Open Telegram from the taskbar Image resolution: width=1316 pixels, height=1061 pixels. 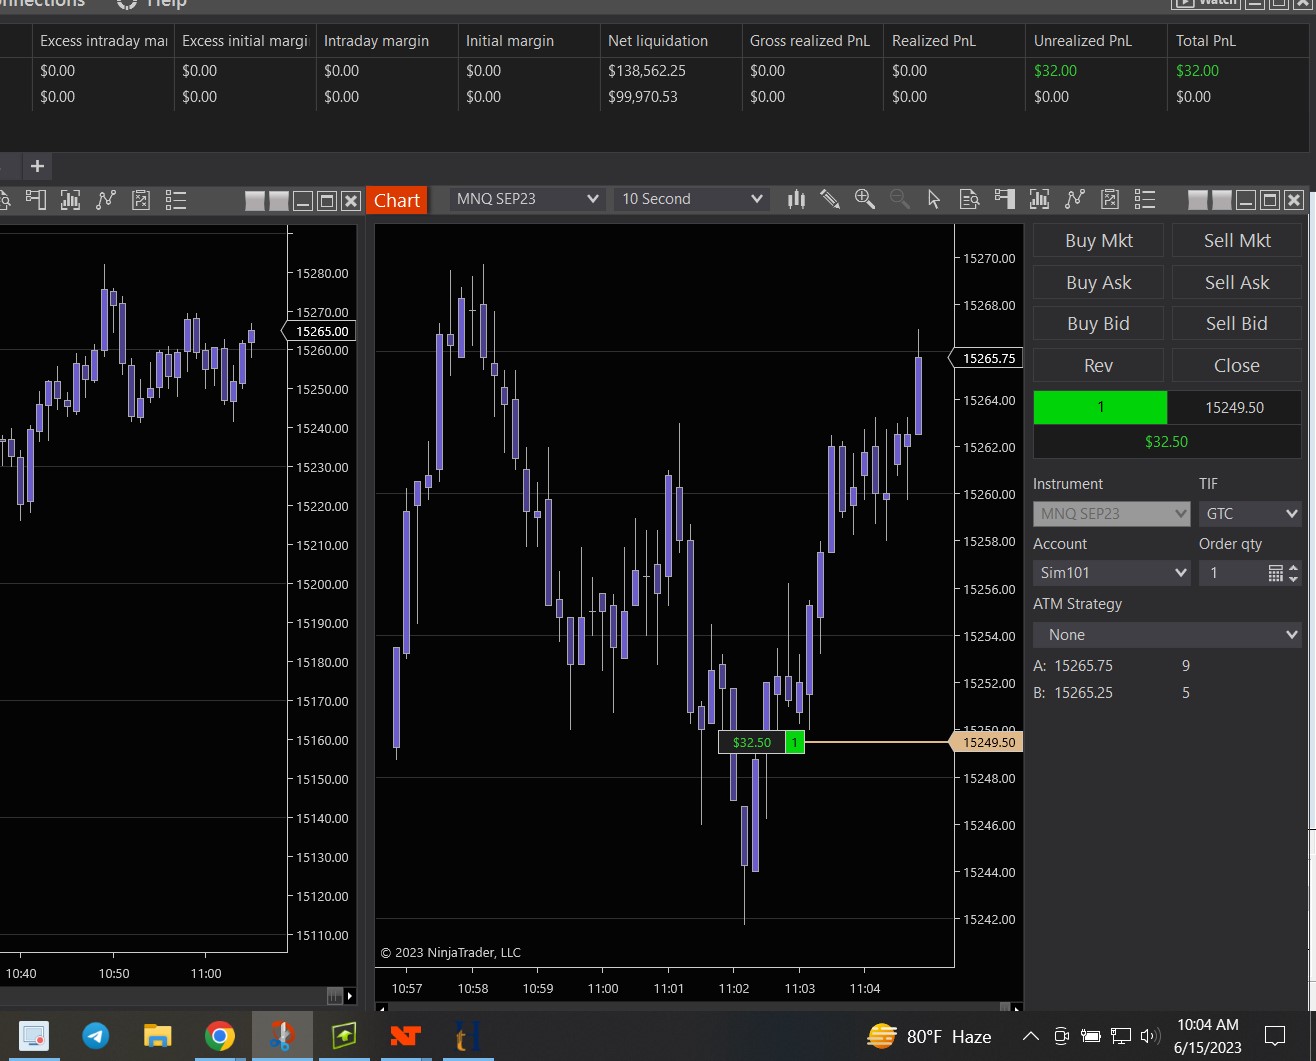pyautogui.click(x=96, y=1035)
